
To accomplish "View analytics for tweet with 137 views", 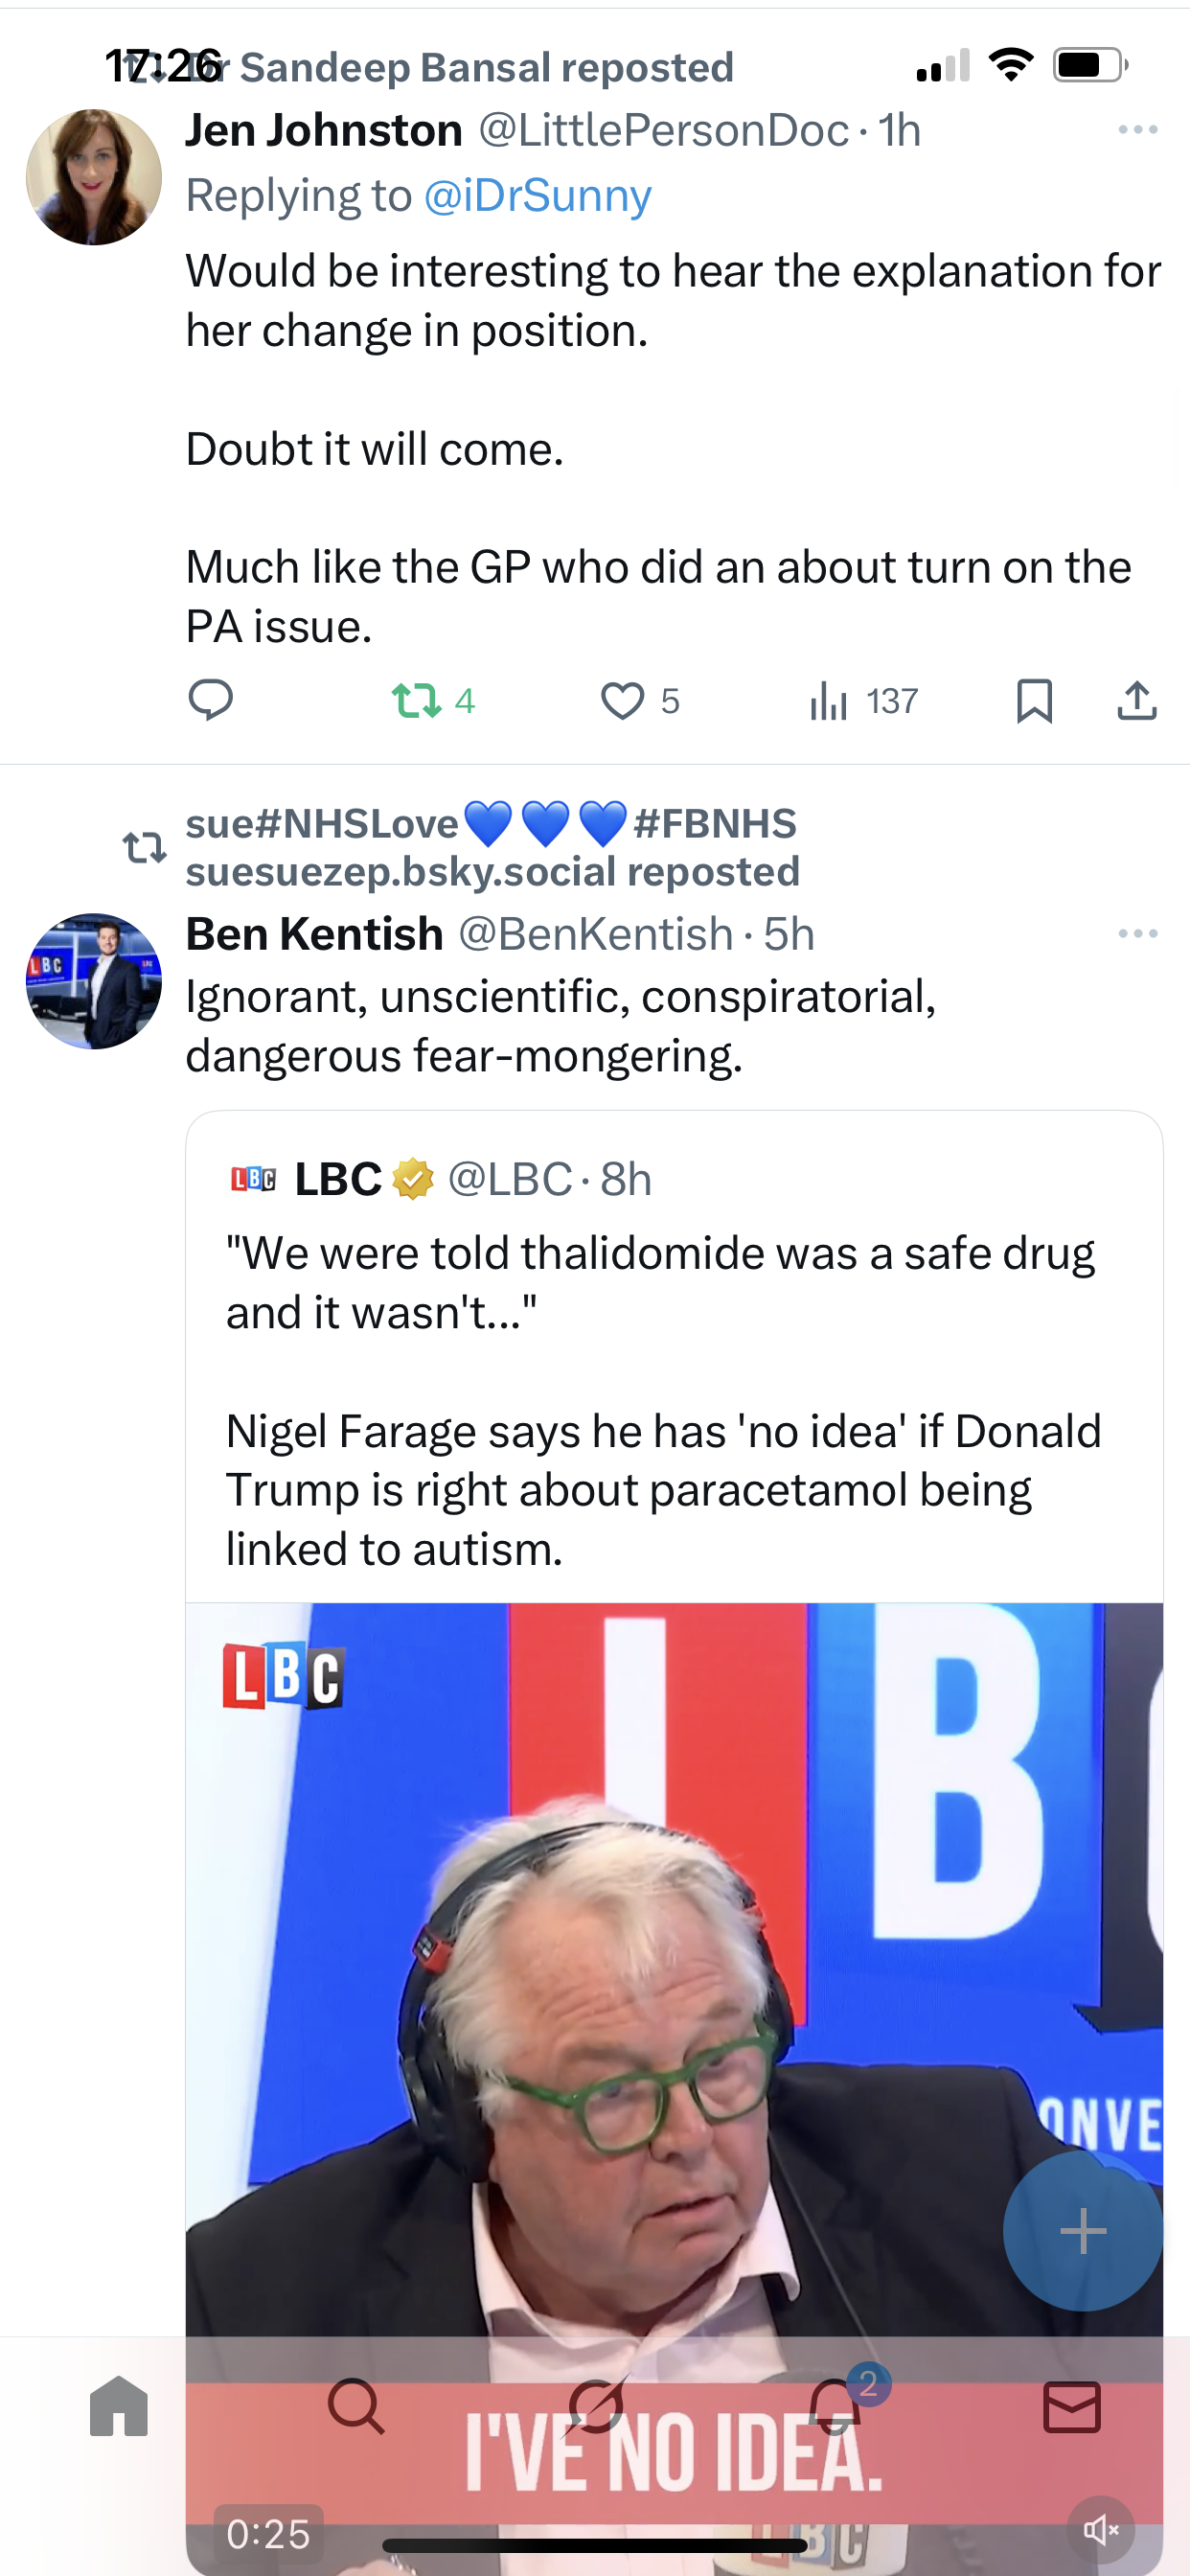I will click(829, 700).
